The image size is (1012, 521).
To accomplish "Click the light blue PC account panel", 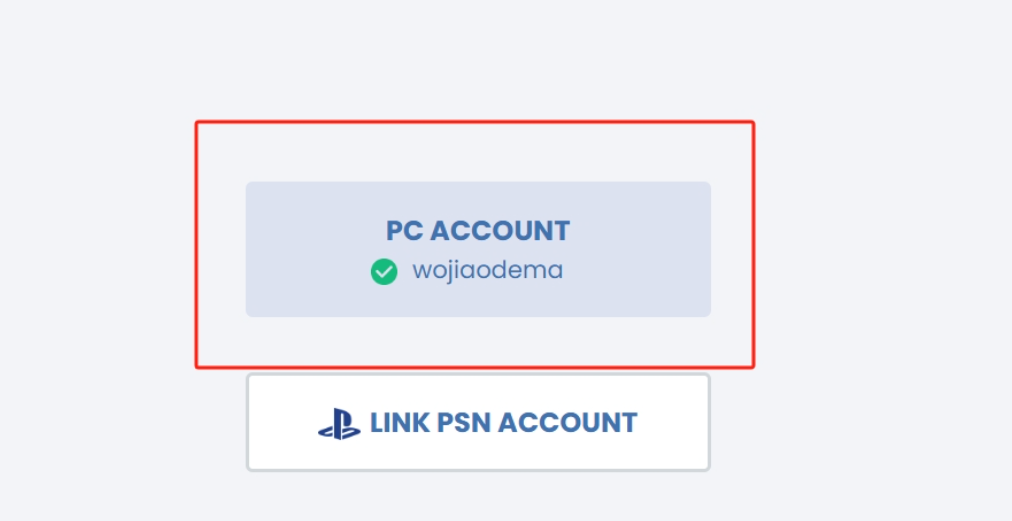I will click(x=478, y=249).
